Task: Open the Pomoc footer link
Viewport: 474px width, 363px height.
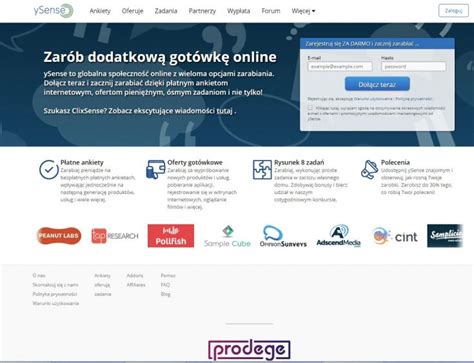Action: [168, 275]
